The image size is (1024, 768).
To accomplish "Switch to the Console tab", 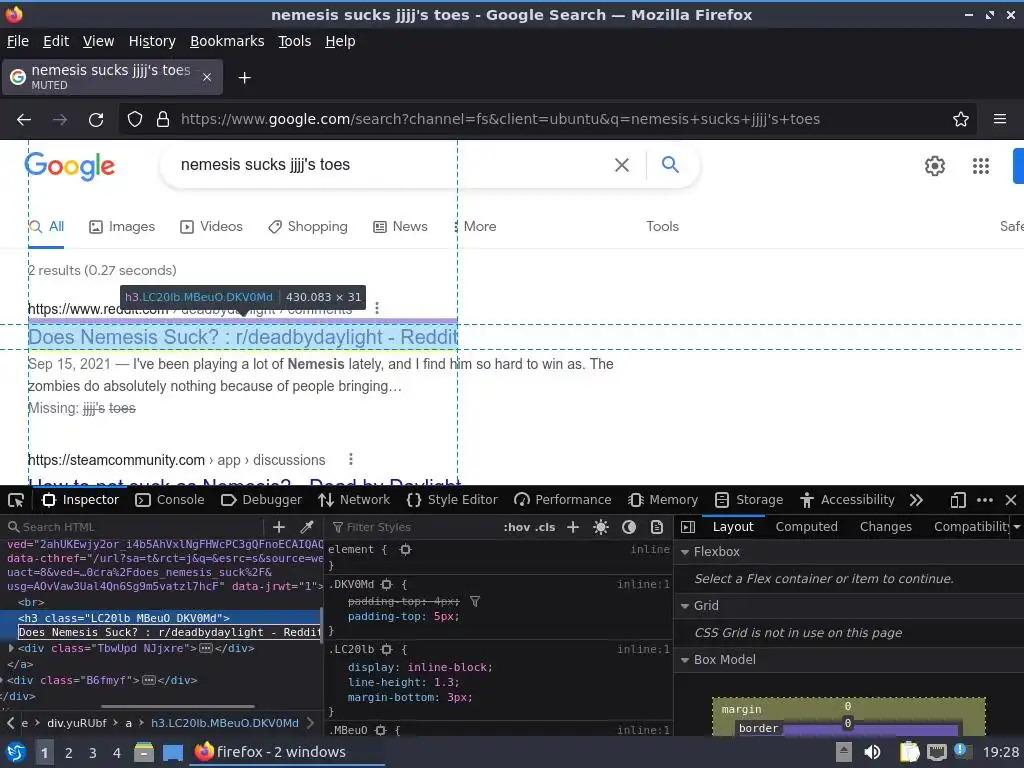I will [x=170, y=500].
